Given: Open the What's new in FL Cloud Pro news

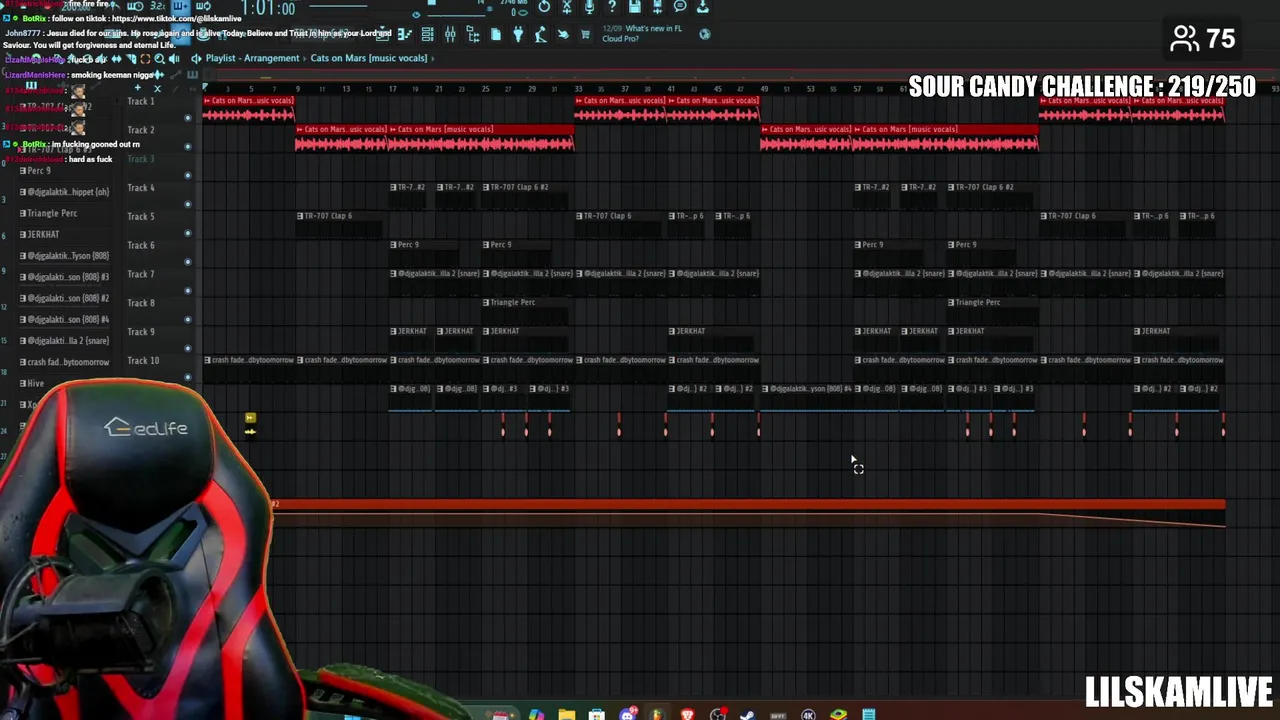Looking at the screenshot, I should pos(642,33).
